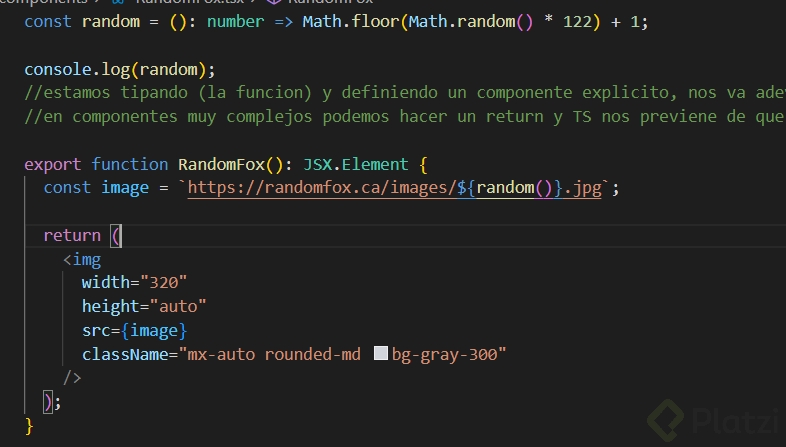The image size is (786, 447).
Task: Place cursor on 'floor' in Math.floor
Action: click(x=375, y=22)
